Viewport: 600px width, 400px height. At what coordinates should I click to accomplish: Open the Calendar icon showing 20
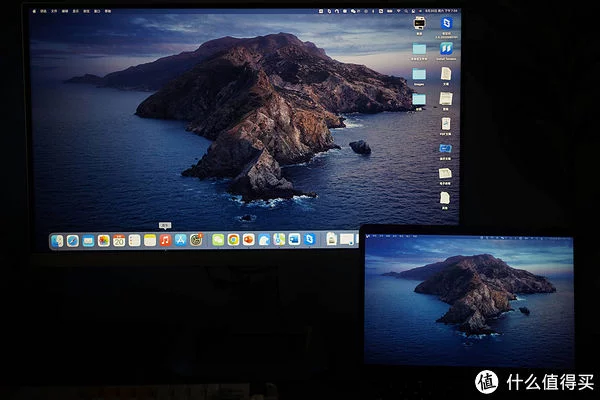119,241
